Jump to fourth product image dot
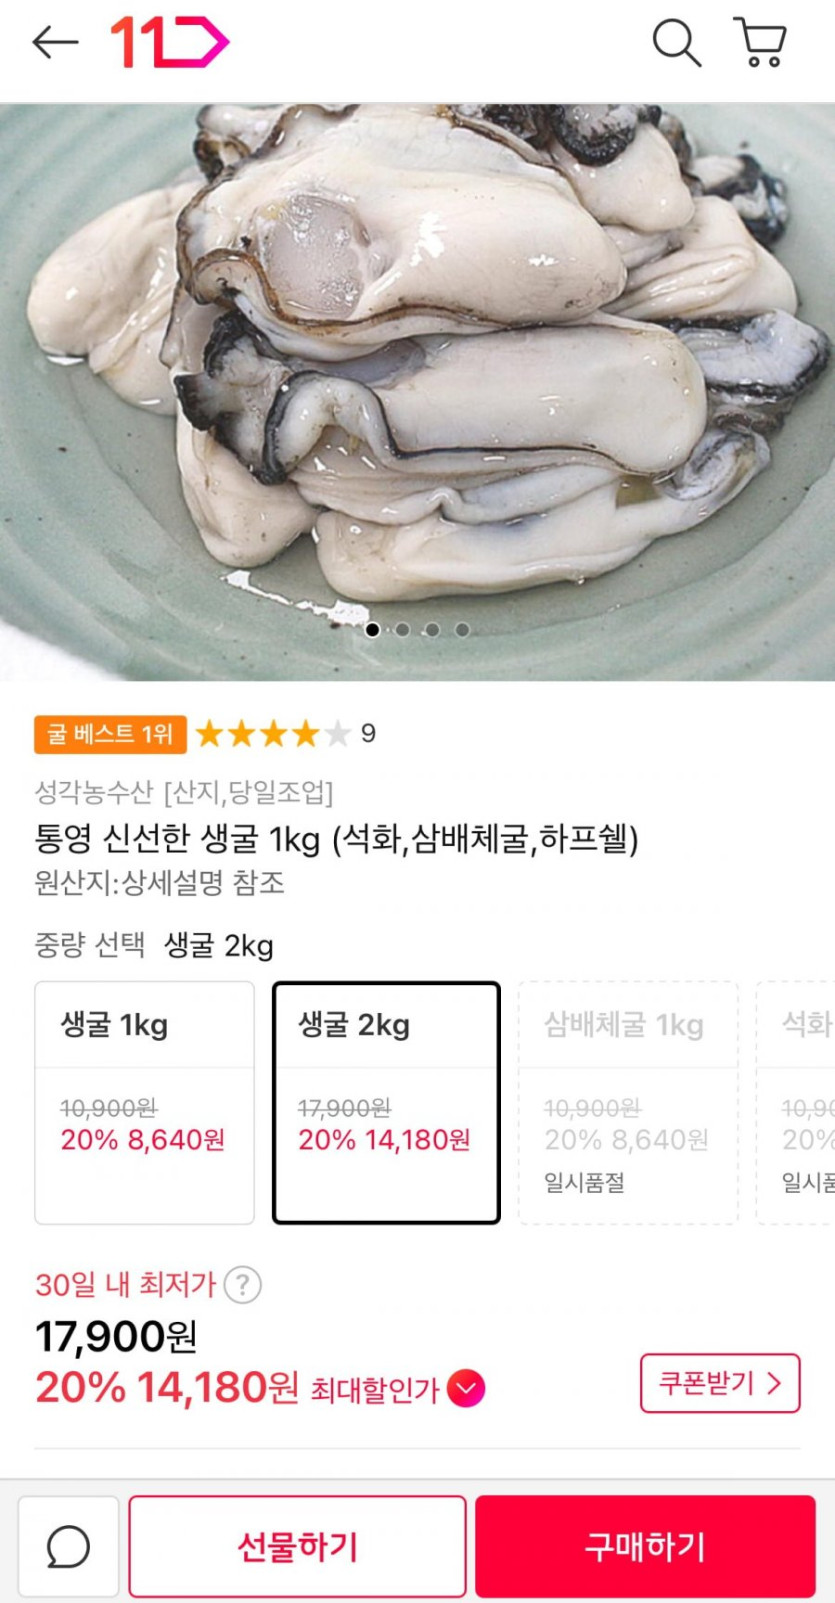The image size is (835, 1603). (462, 630)
